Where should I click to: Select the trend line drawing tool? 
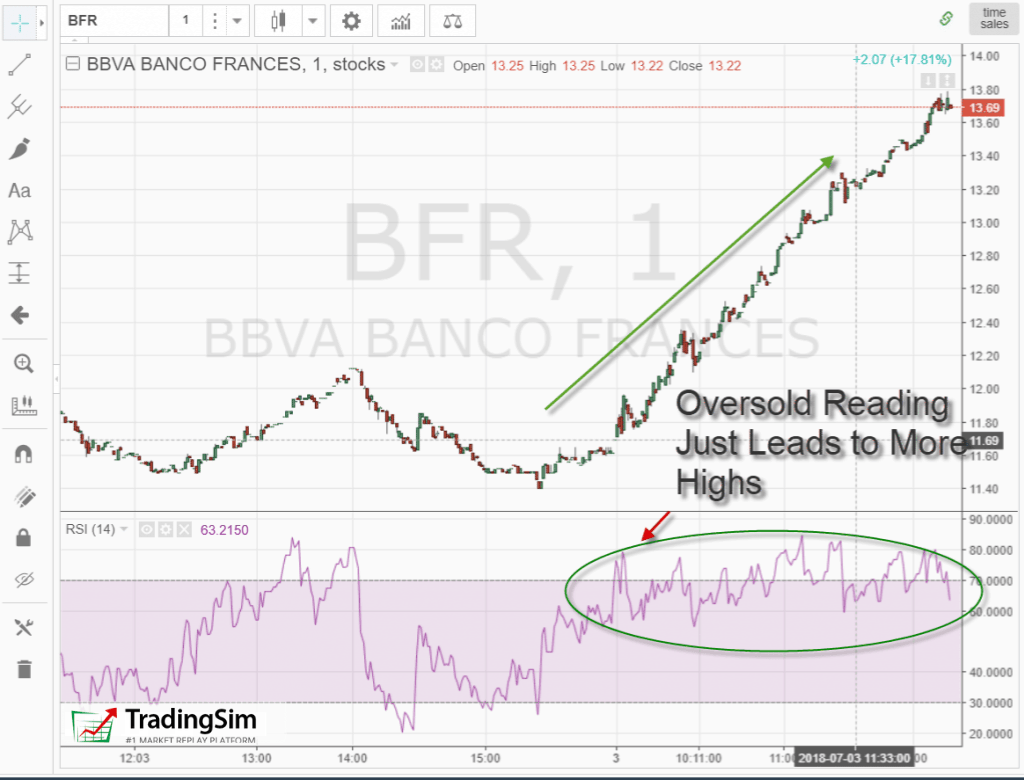pyautogui.click(x=20, y=65)
